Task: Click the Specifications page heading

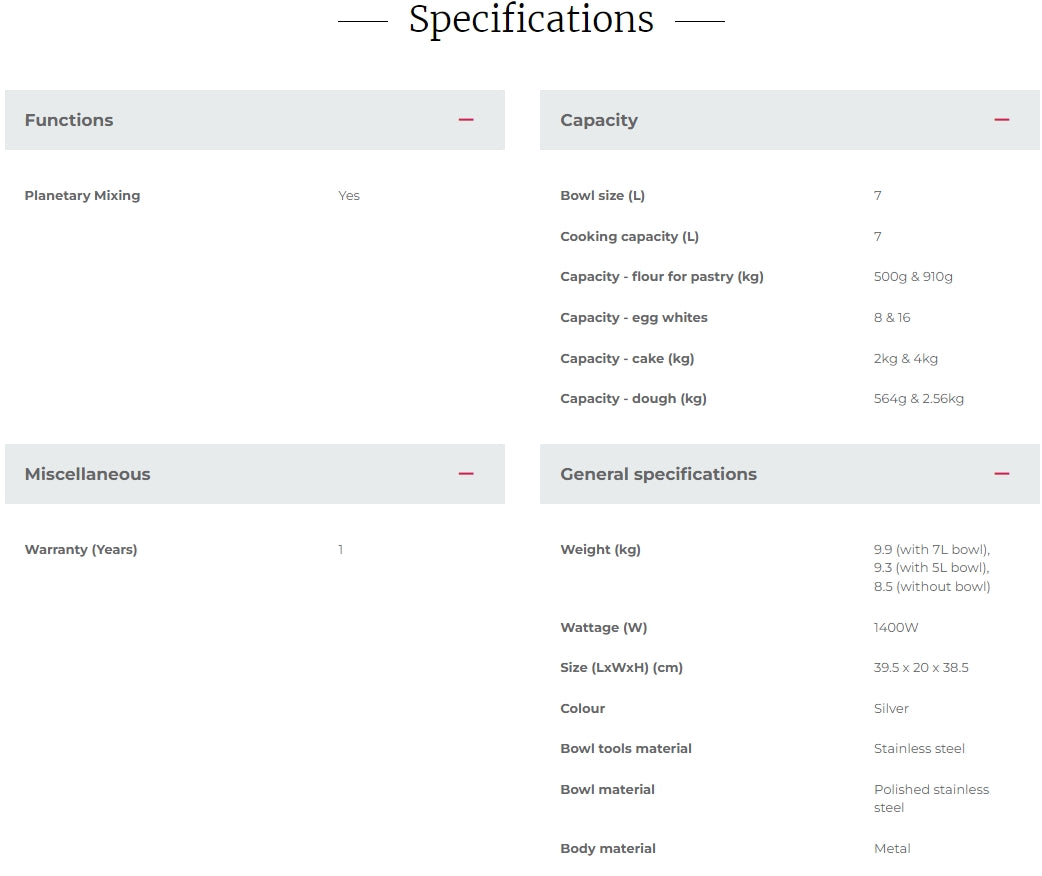Action: pyautogui.click(x=531, y=20)
